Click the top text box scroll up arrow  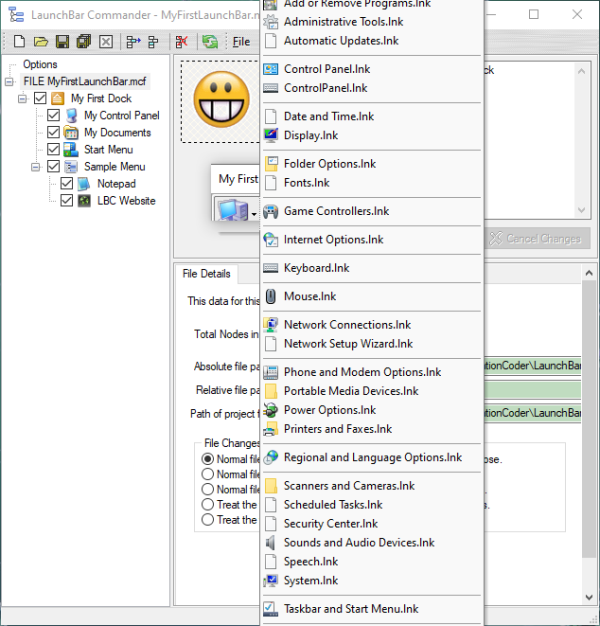click(x=581, y=71)
